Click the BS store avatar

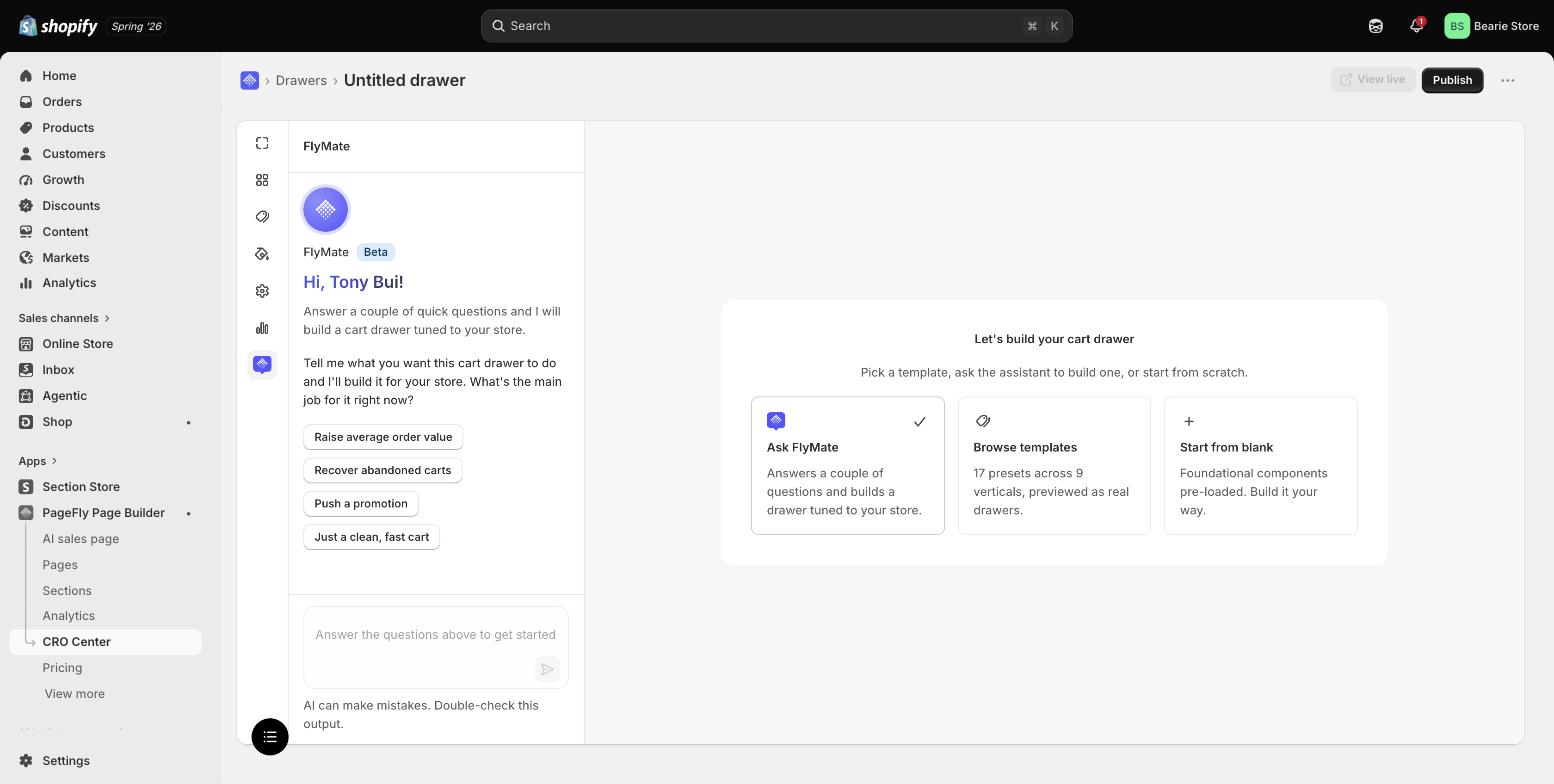point(1457,26)
